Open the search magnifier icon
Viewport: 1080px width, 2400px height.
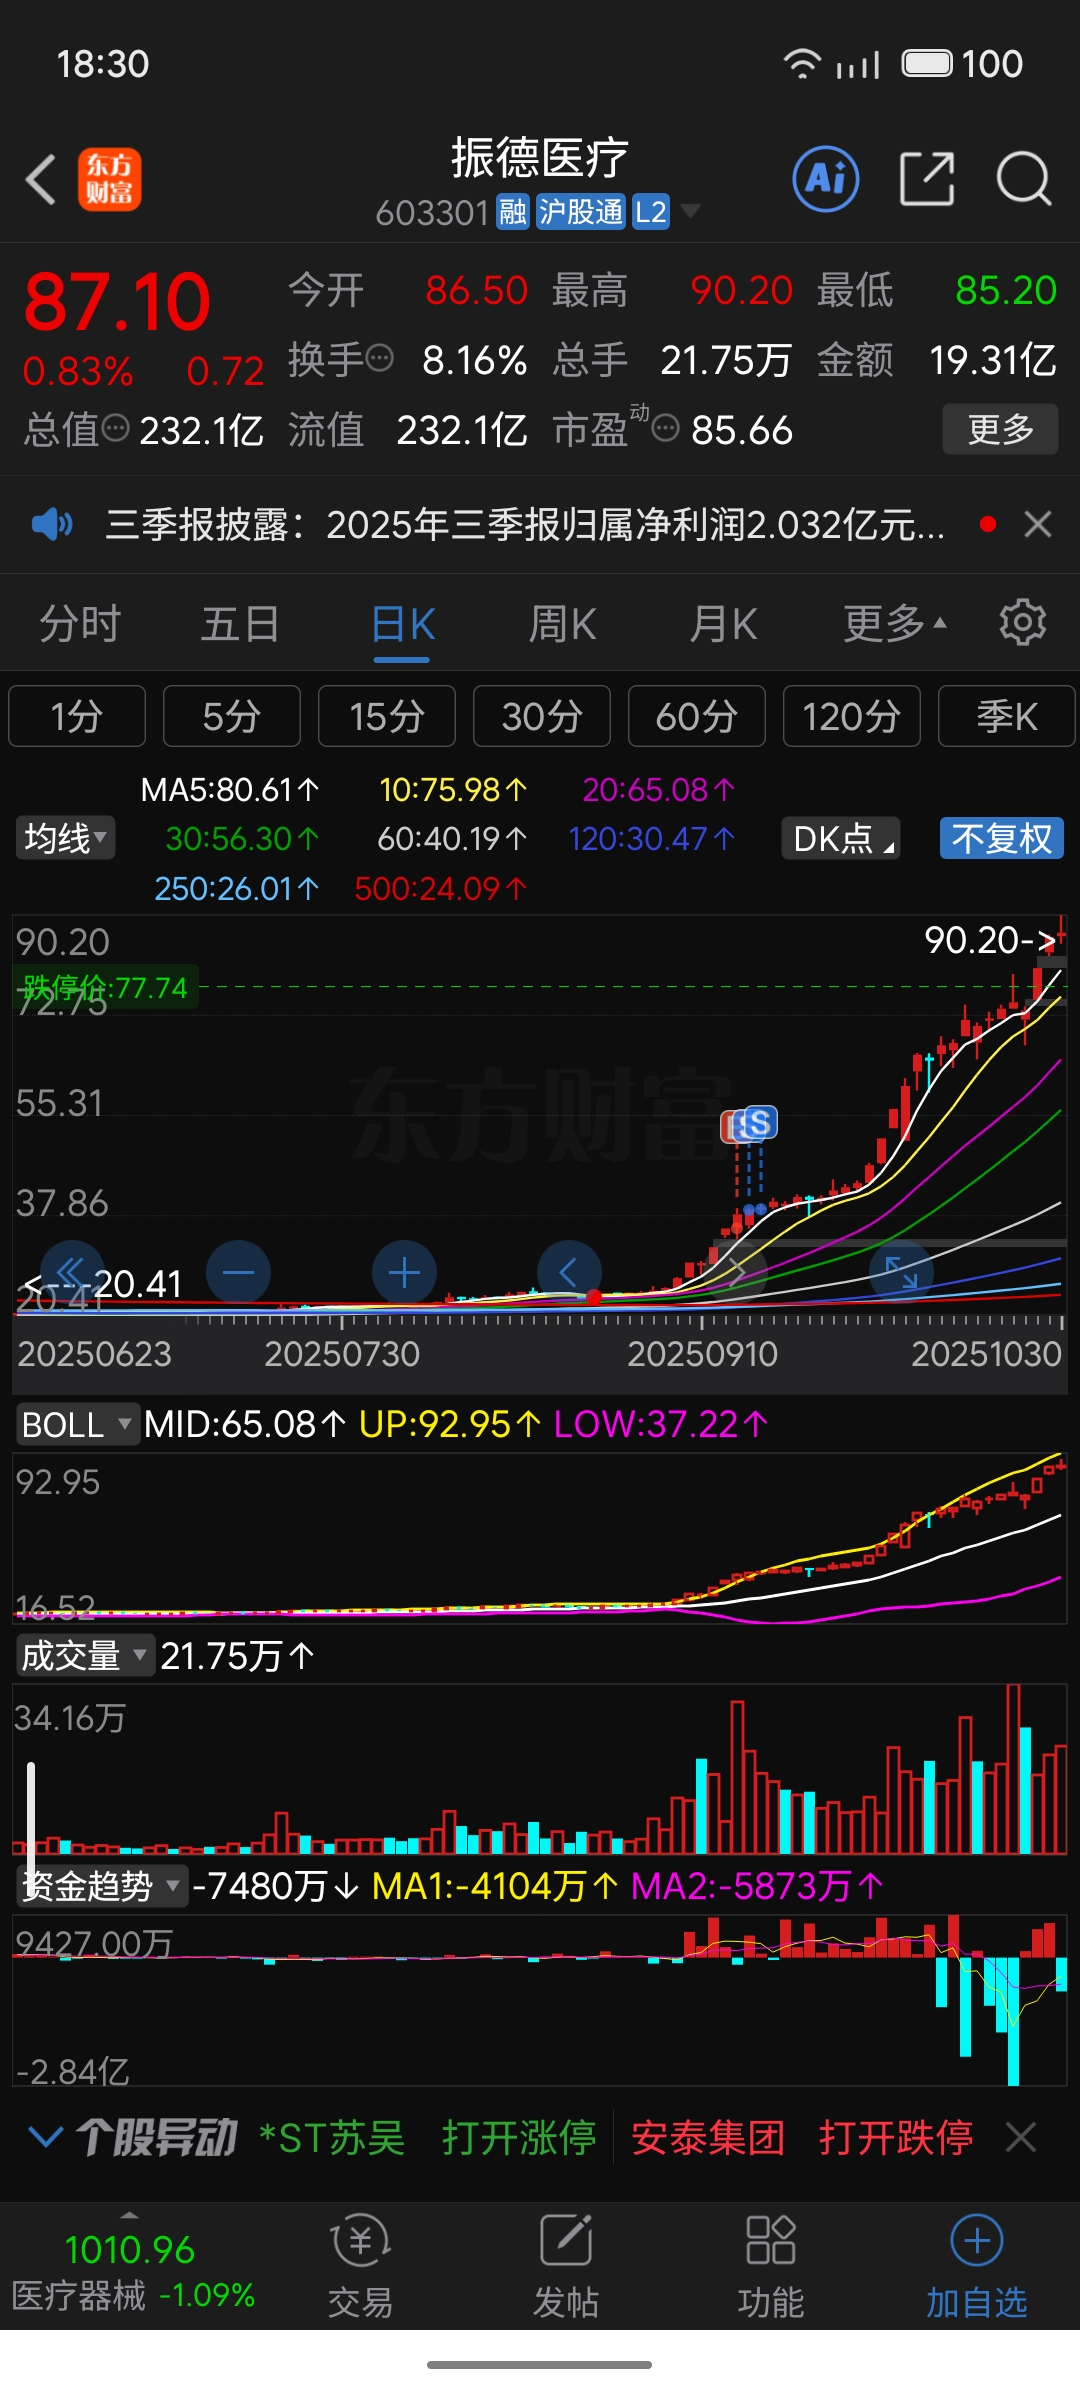point(1024,180)
